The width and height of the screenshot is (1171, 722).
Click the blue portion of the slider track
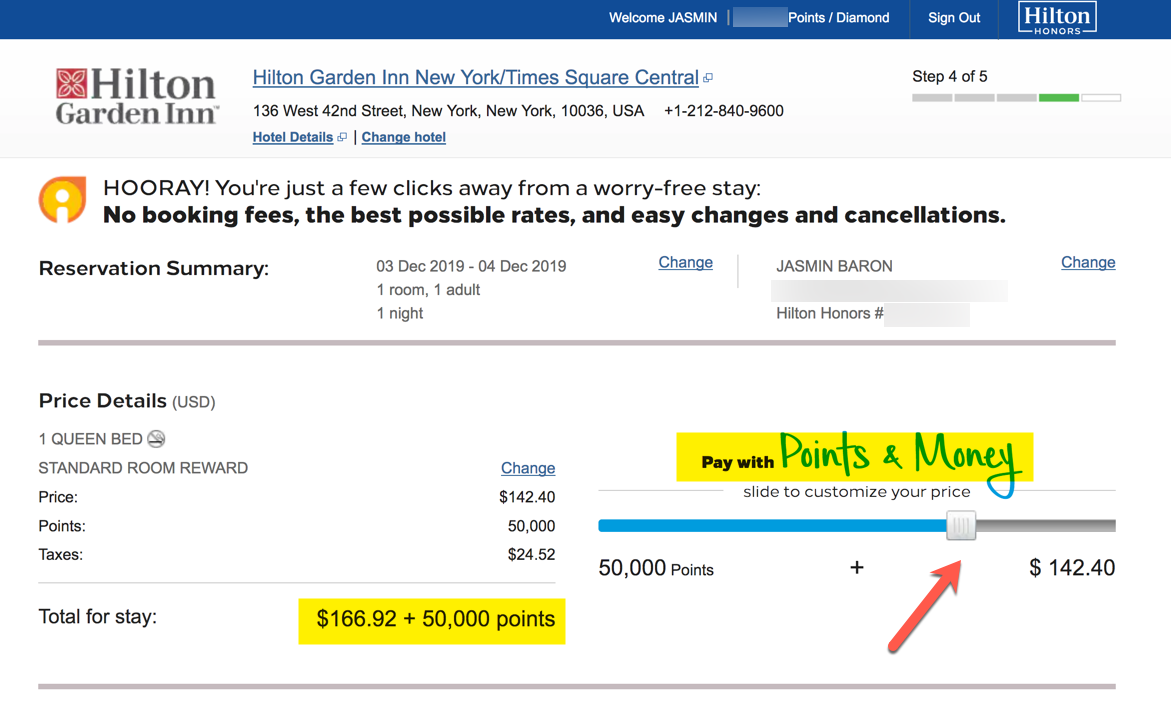tap(770, 525)
